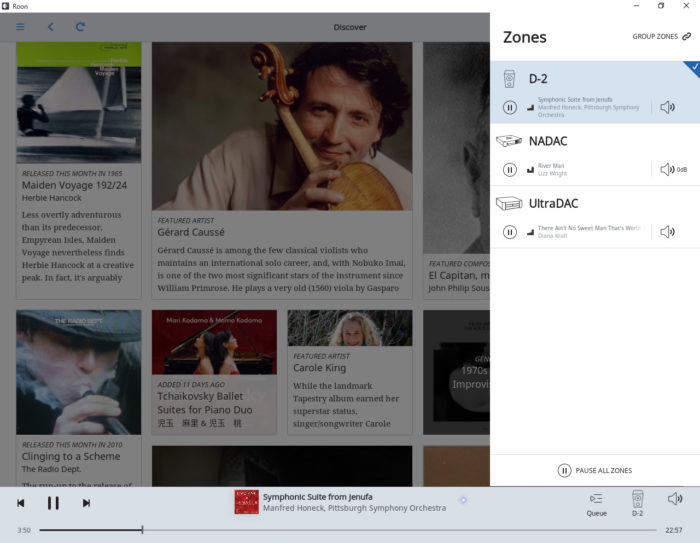Image resolution: width=700 pixels, height=543 pixels.
Task: Seek within the track progress bar
Action: click(x=348, y=530)
